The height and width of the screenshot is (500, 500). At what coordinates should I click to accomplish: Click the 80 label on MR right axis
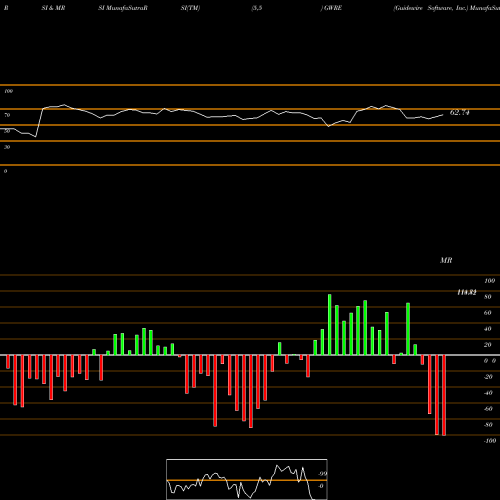click(x=487, y=297)
